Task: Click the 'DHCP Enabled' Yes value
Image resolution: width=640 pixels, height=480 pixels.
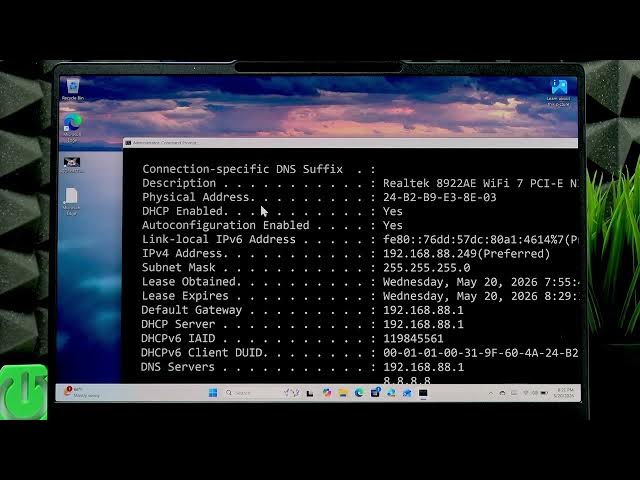Action: [x=393, y=211]
